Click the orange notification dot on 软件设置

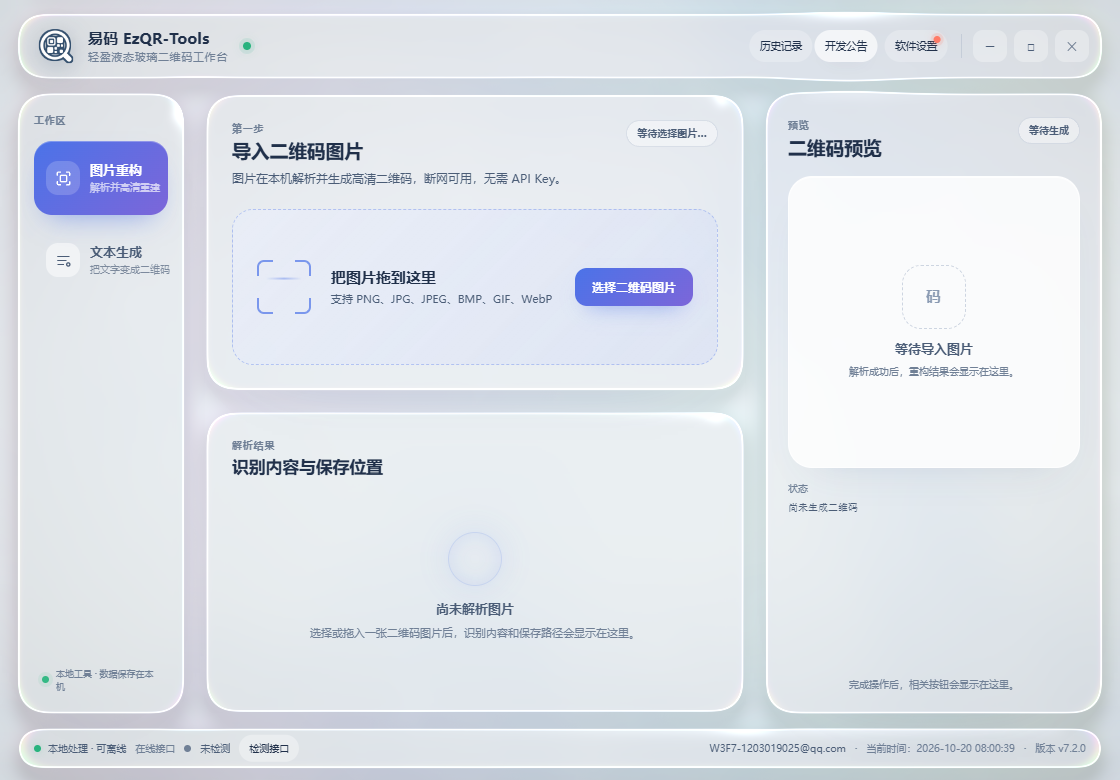click(x=937, y=39)
